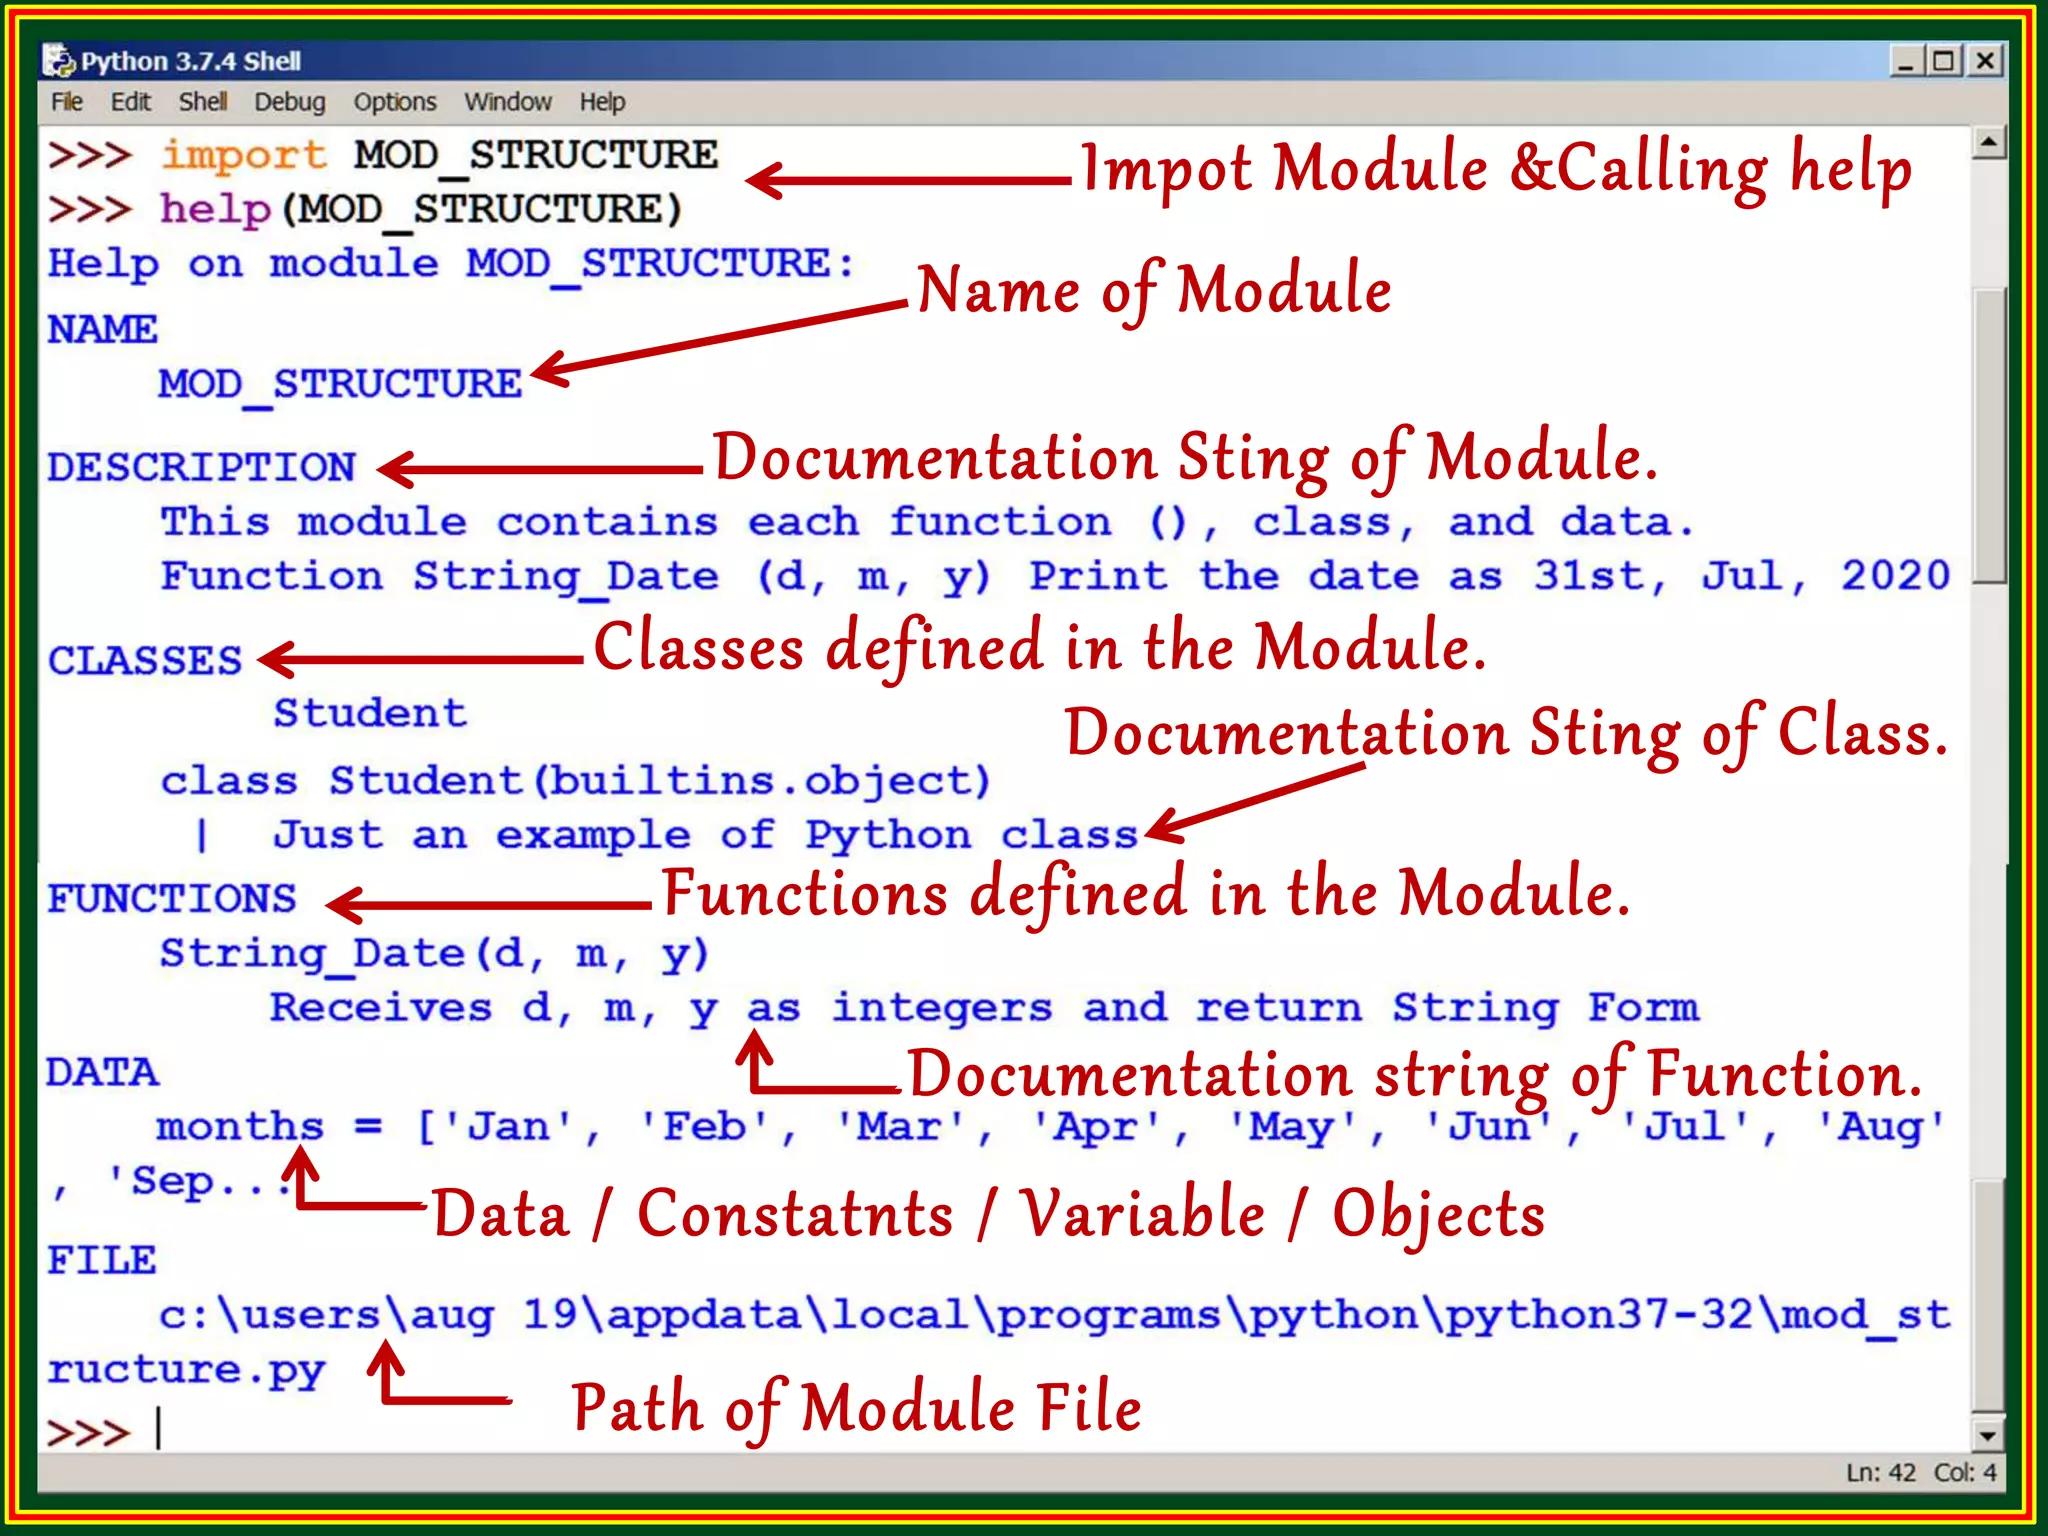Click the NAME section heading
The height and width of the screenshot is (1536, 2048).
point(102,330)
